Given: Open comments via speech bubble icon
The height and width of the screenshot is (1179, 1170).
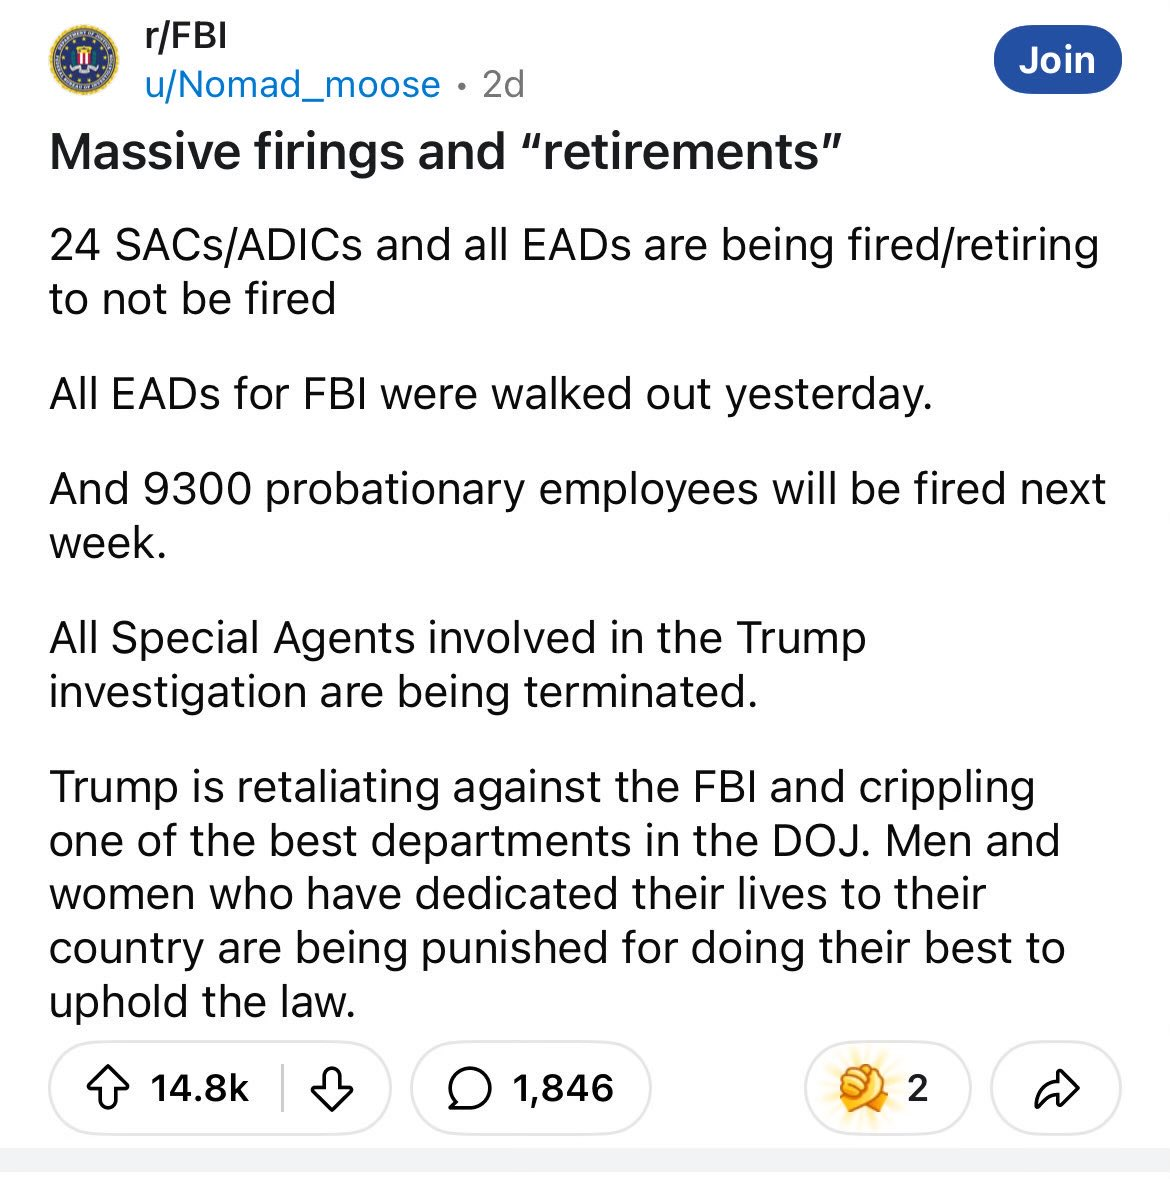Looking at the screenshot, I should point(469,1089).
